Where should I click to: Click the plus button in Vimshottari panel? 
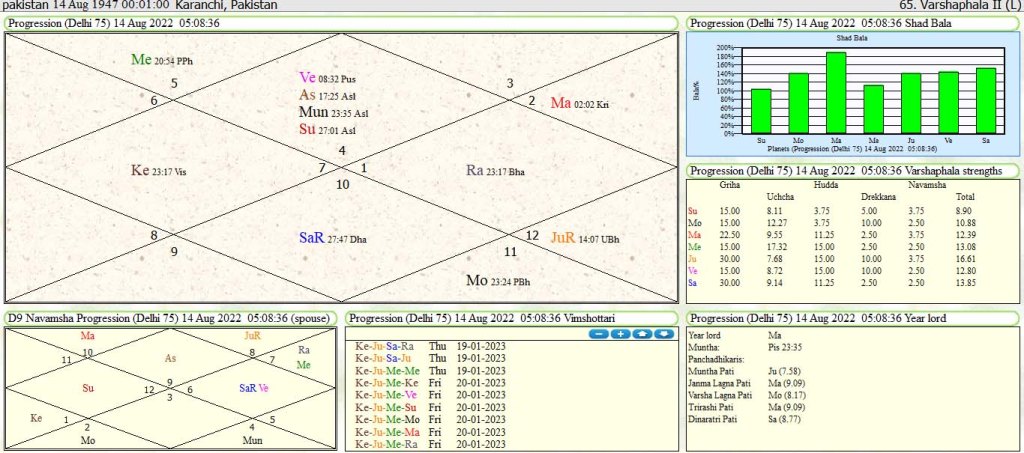[620, 333]
